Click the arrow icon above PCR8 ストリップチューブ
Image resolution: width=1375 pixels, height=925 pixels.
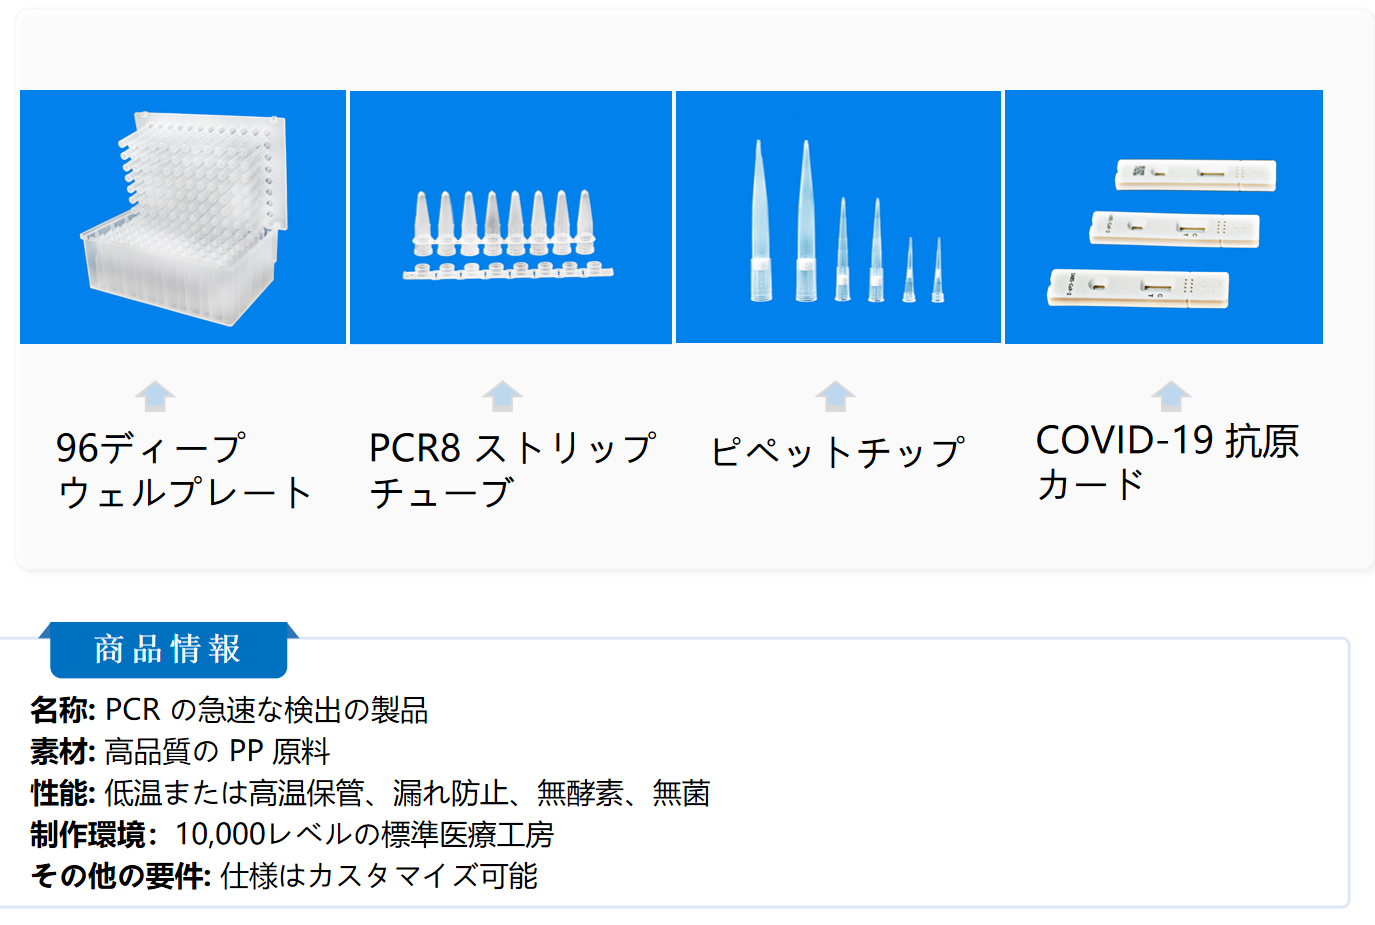click(x=502, y=396)
